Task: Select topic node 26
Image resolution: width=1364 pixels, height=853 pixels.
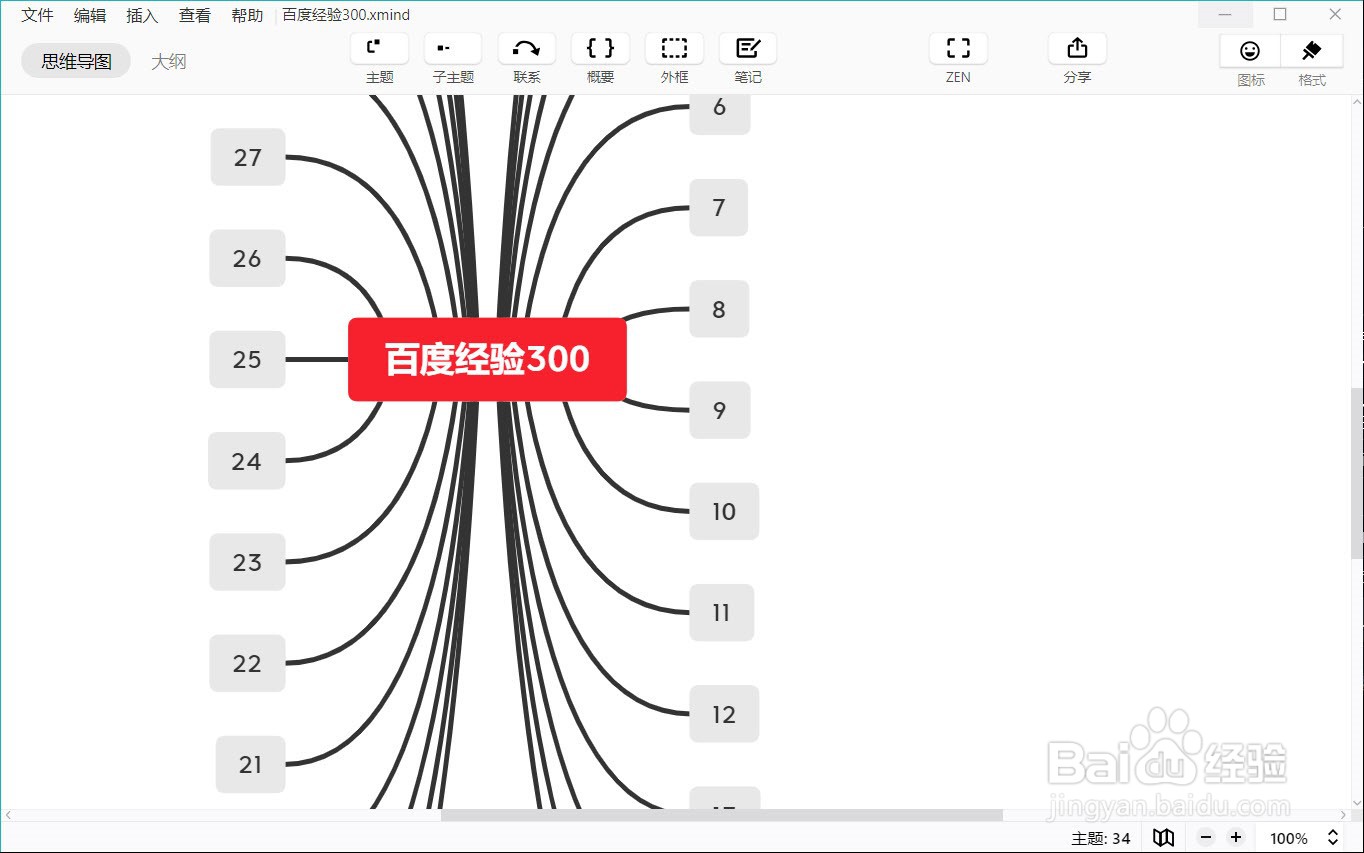Action: 247,258
